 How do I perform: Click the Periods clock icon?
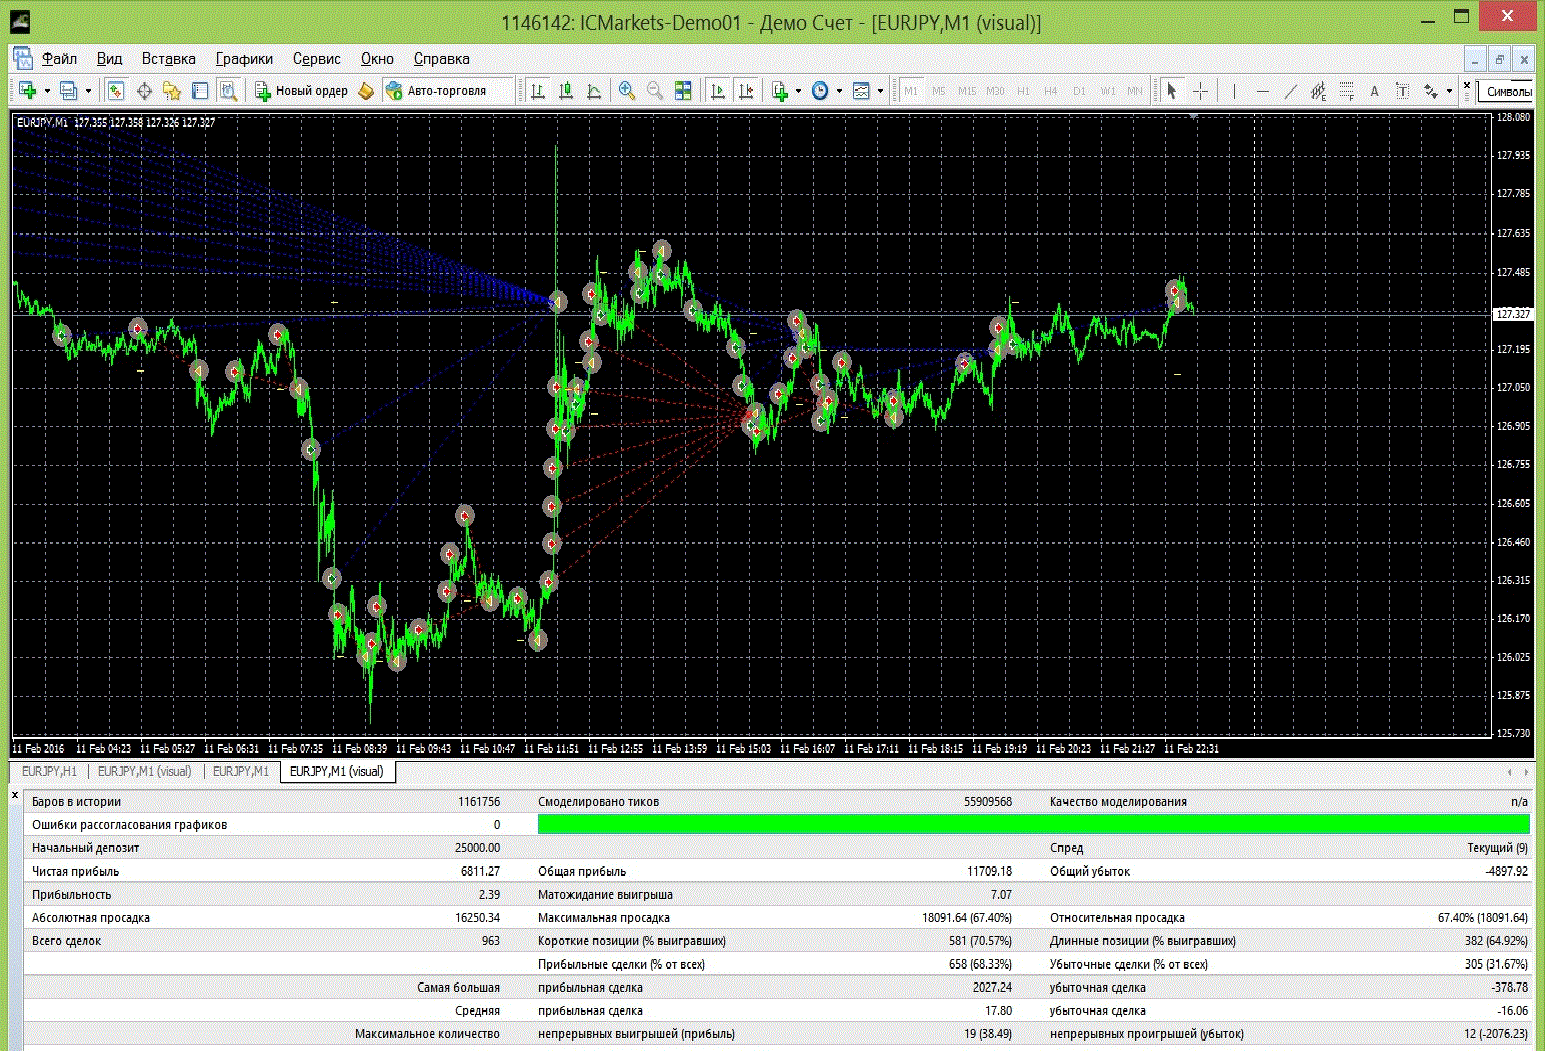click(x=820, y=91)
